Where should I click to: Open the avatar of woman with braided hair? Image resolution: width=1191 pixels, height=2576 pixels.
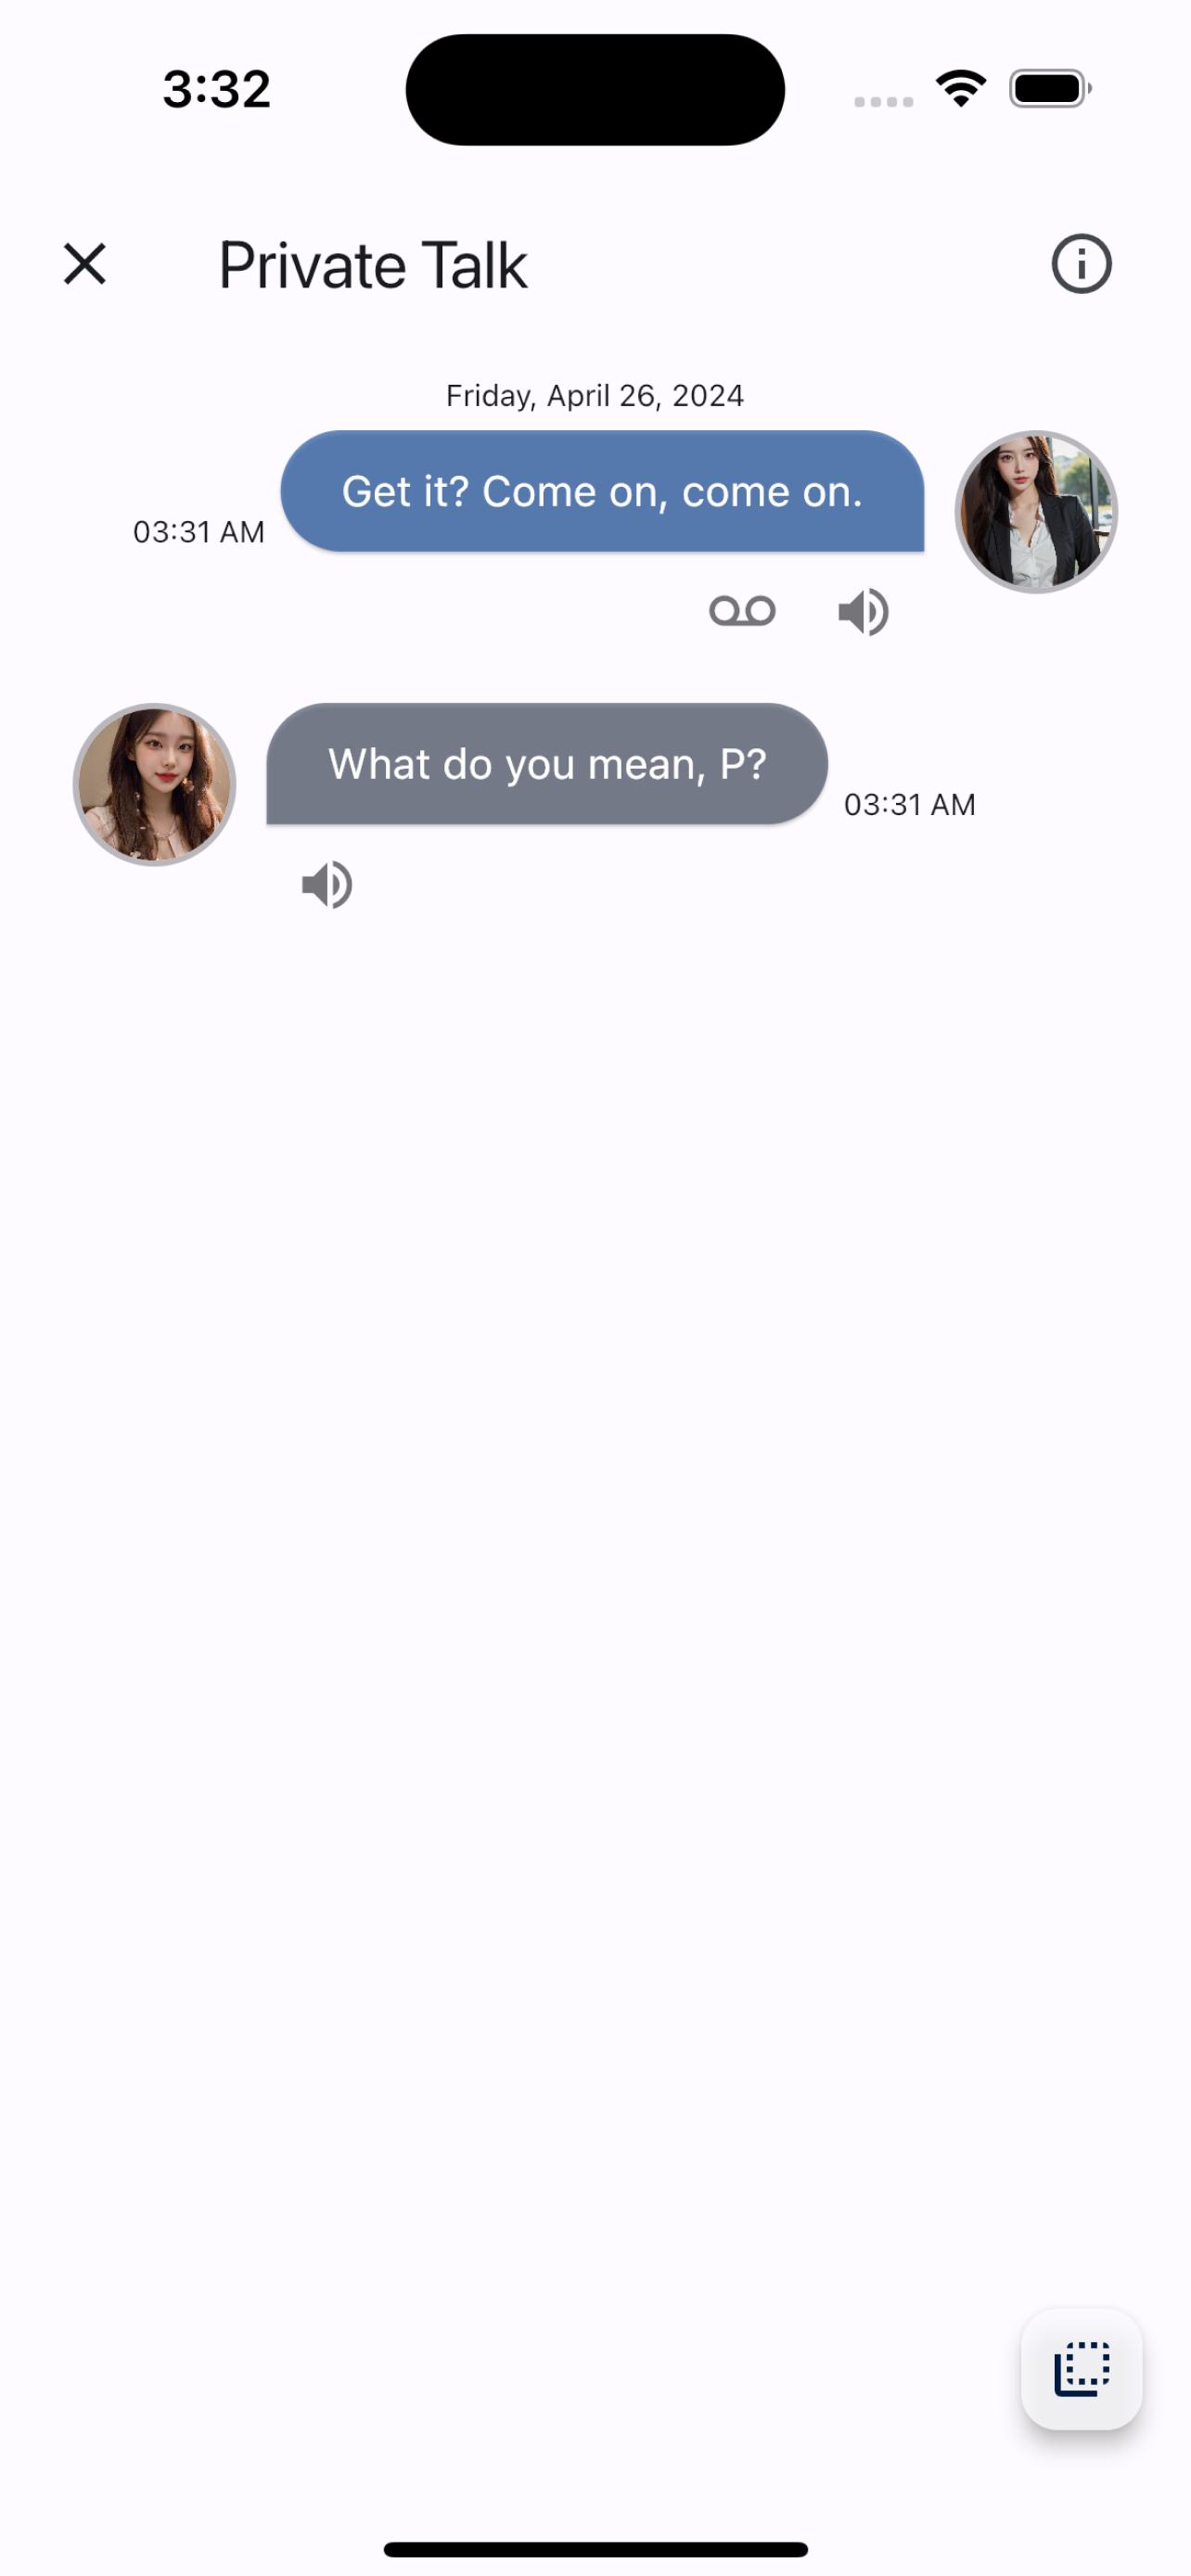(x=154, y=784)
